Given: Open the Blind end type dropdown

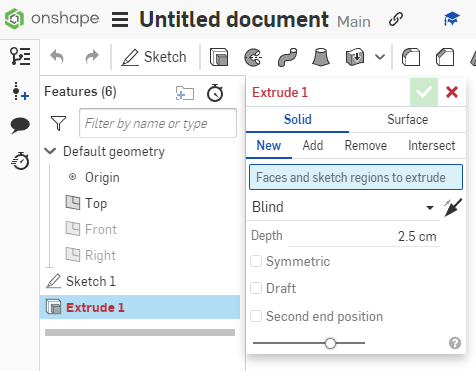Looking at the screenshot, I should point(343,207).
